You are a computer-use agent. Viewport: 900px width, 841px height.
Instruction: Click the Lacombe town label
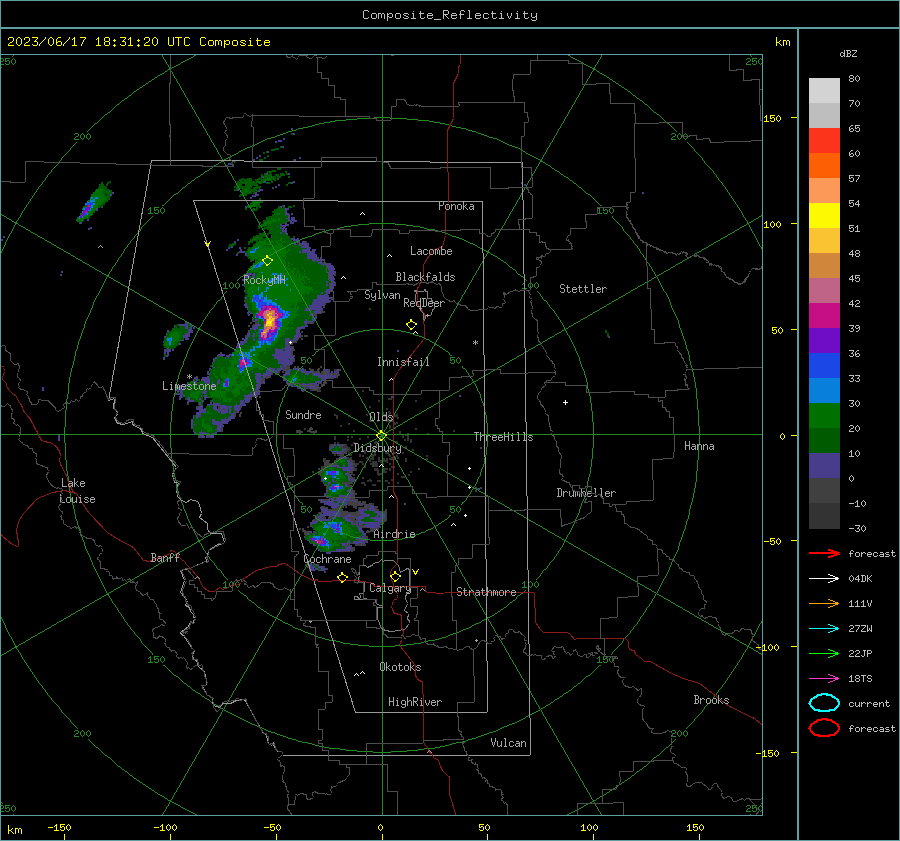tap(431, 251)
